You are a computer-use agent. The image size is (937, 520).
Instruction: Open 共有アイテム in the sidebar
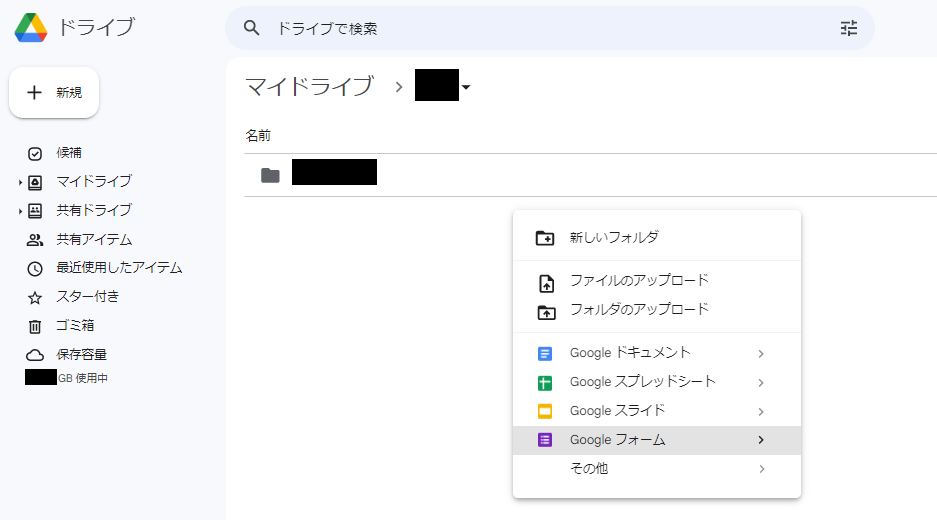coord(94,240)
